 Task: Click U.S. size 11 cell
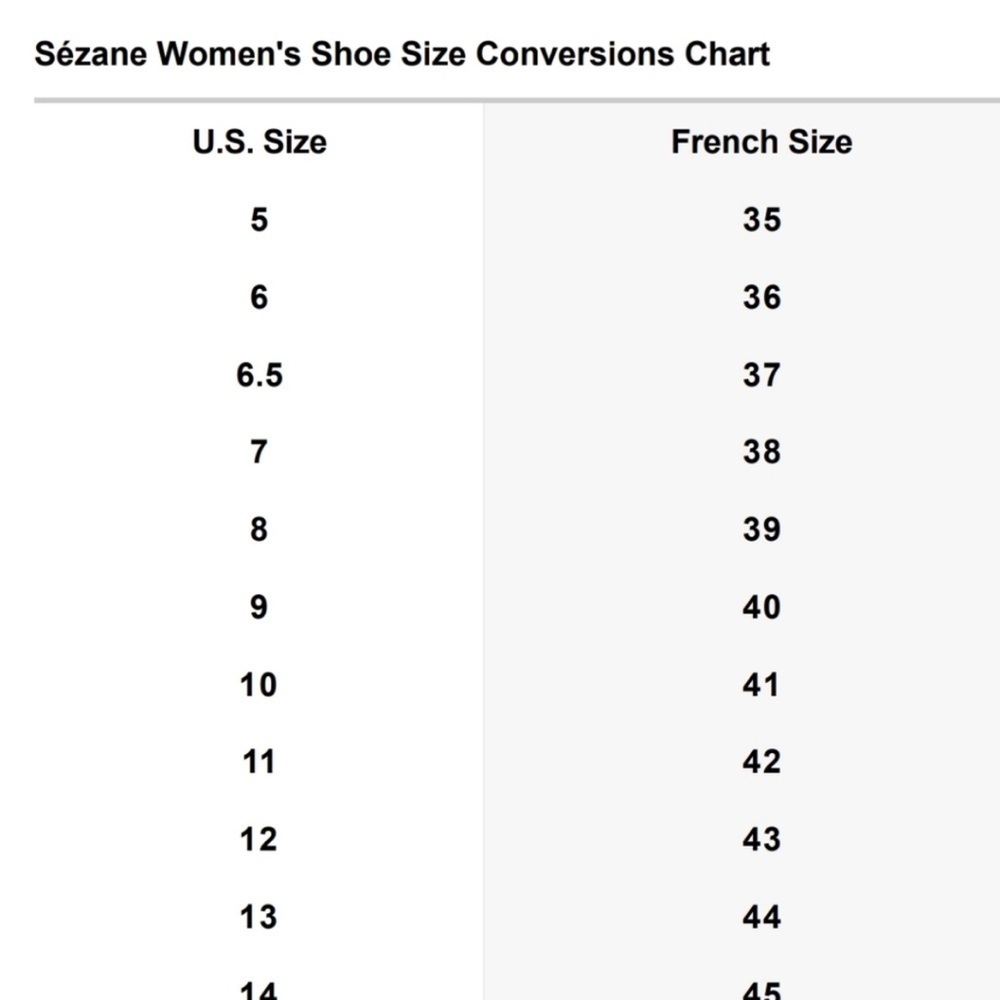pos(259,762)
